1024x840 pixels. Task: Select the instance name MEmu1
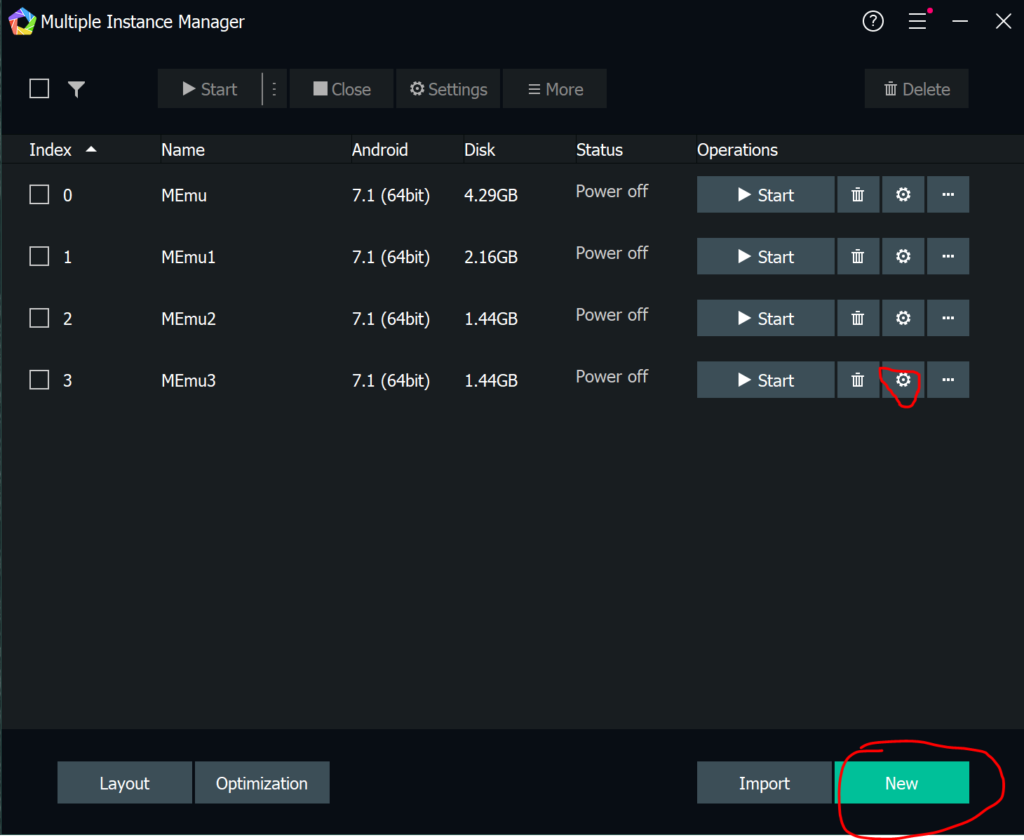click(188, 257)
